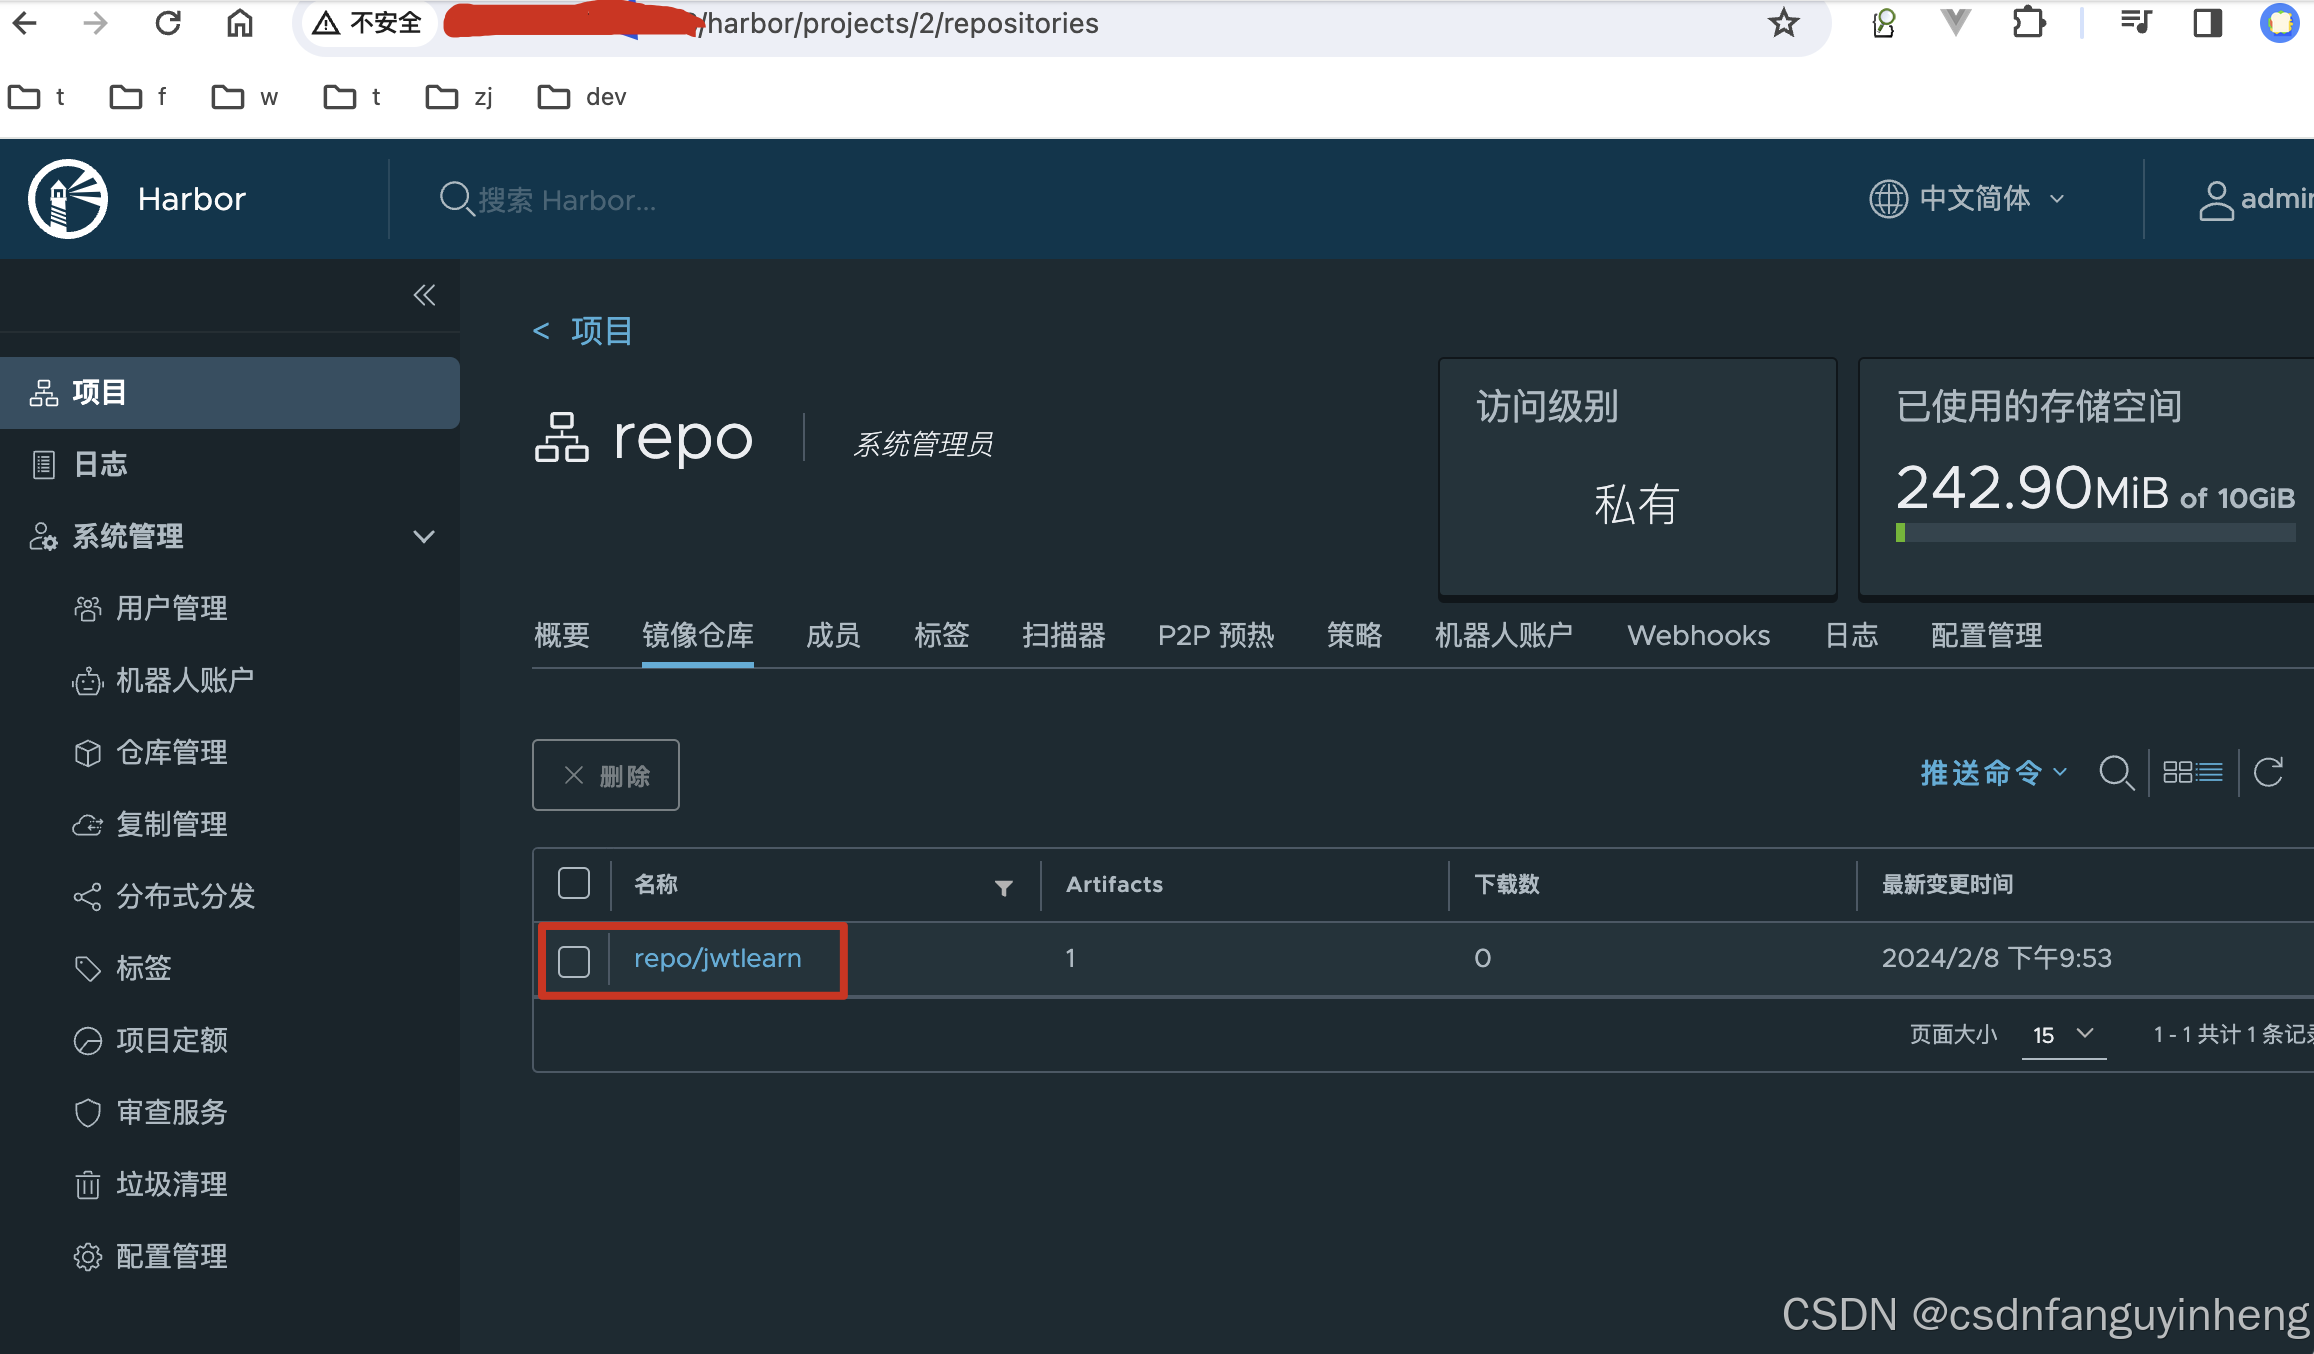Switch to the 标签 project tab
The image size is (2314, 1354).
pyautogui.click(x=942, y=635)
